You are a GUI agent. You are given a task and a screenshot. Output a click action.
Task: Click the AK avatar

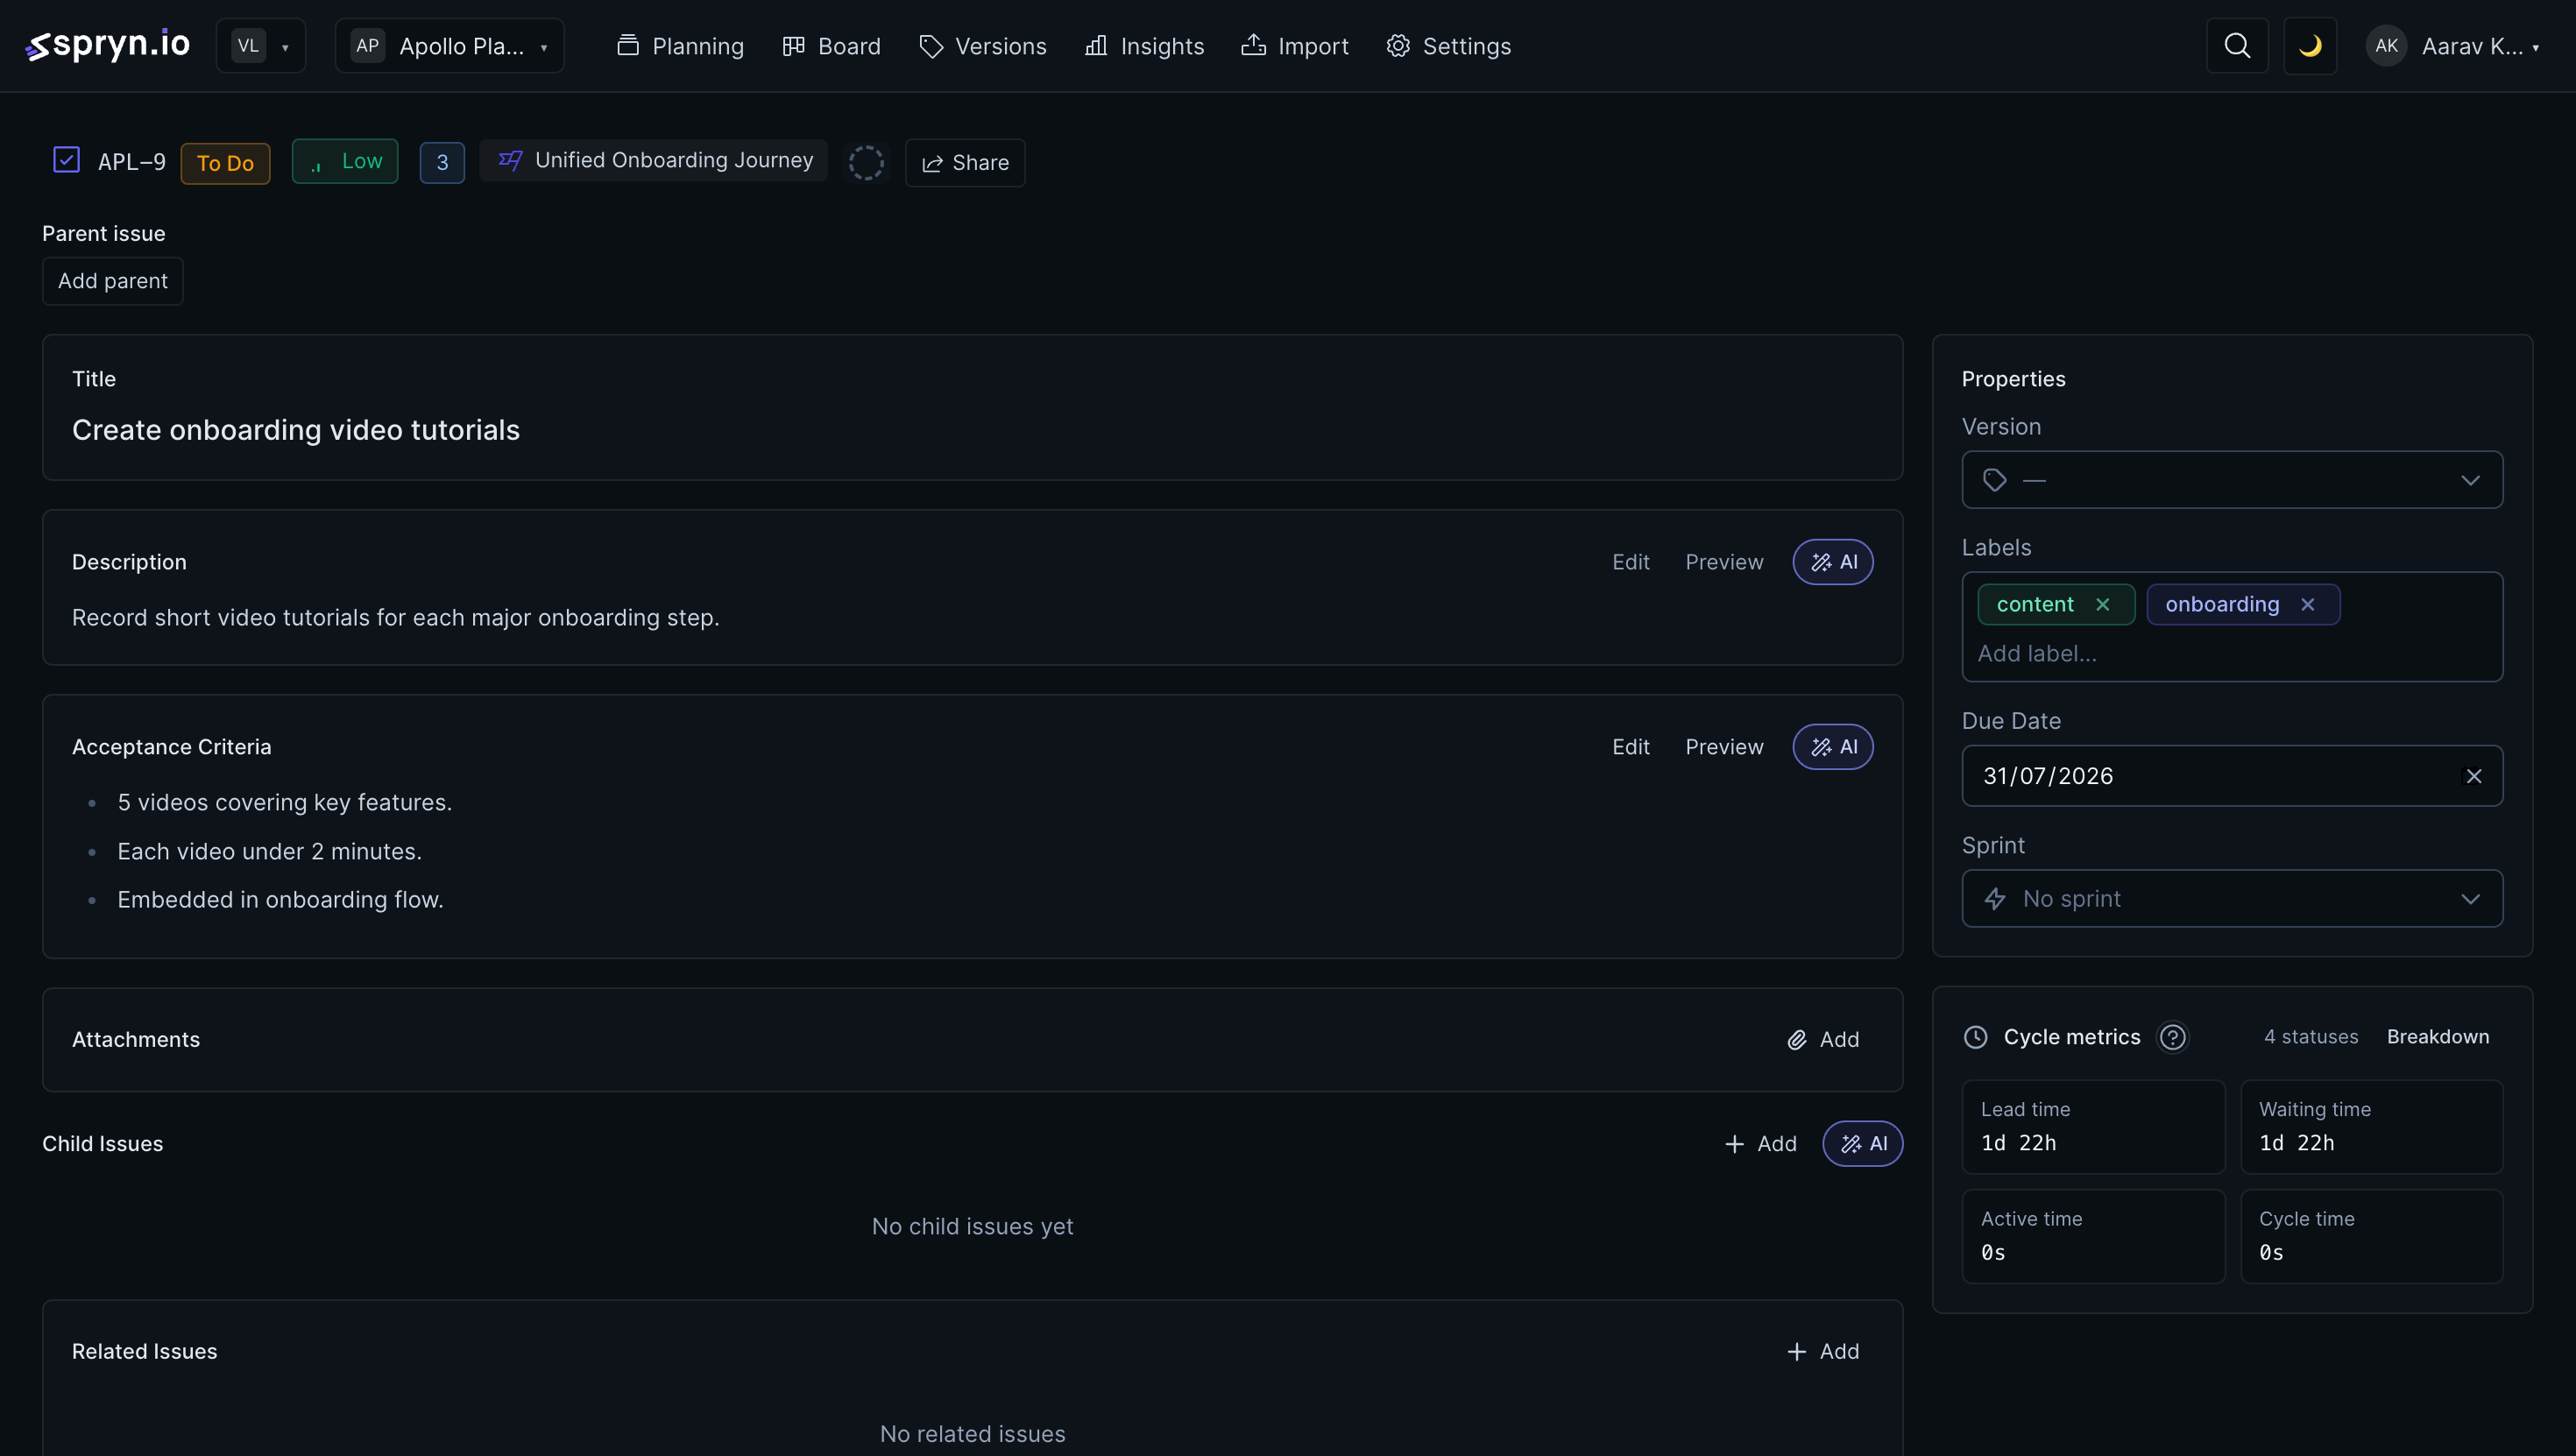pyautogui.click(x=2386, y=46)
